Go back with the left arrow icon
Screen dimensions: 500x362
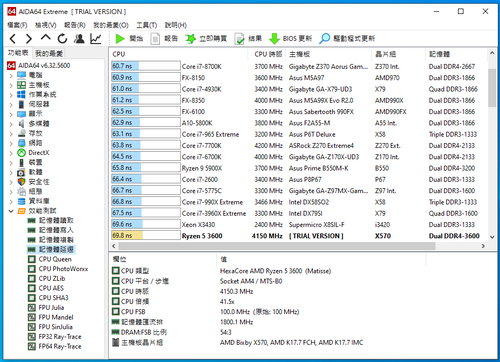pyautogui.click(x=13, y=39)
